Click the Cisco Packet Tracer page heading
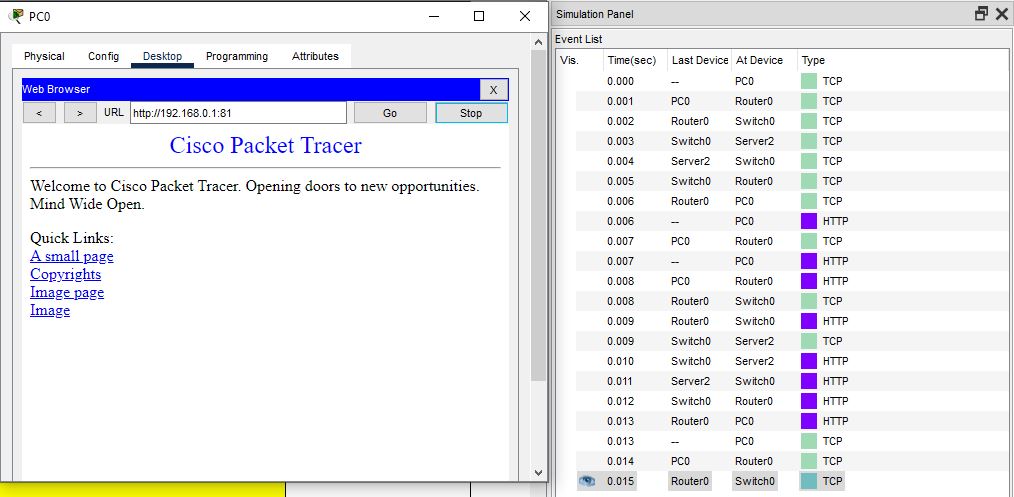 (265, 145)
